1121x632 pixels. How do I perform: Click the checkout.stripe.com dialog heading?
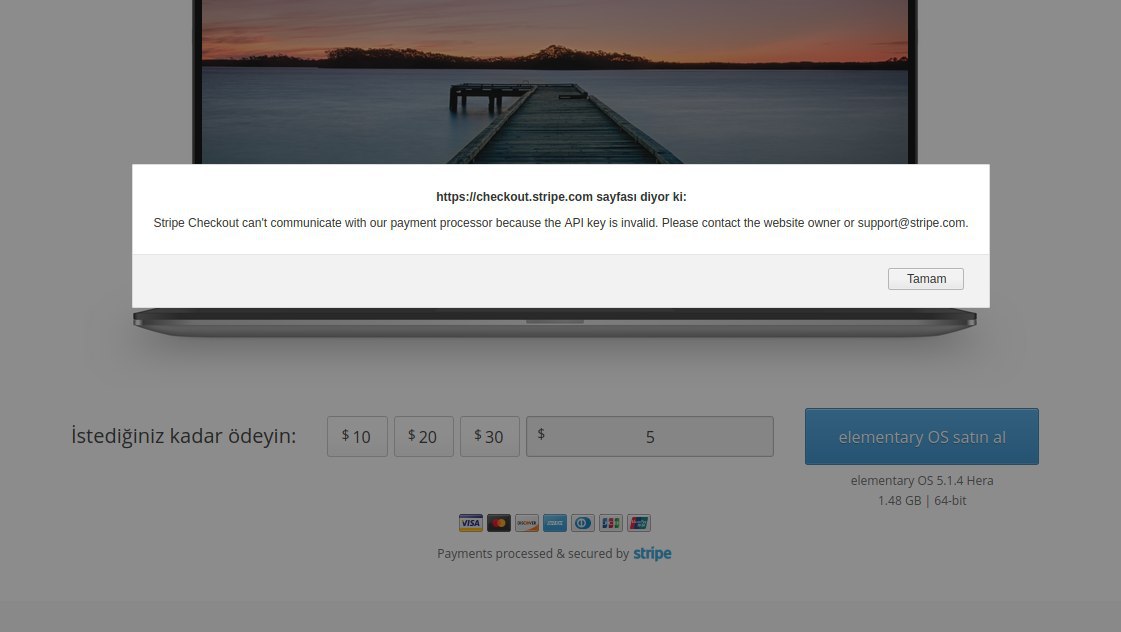pos(561,197)
